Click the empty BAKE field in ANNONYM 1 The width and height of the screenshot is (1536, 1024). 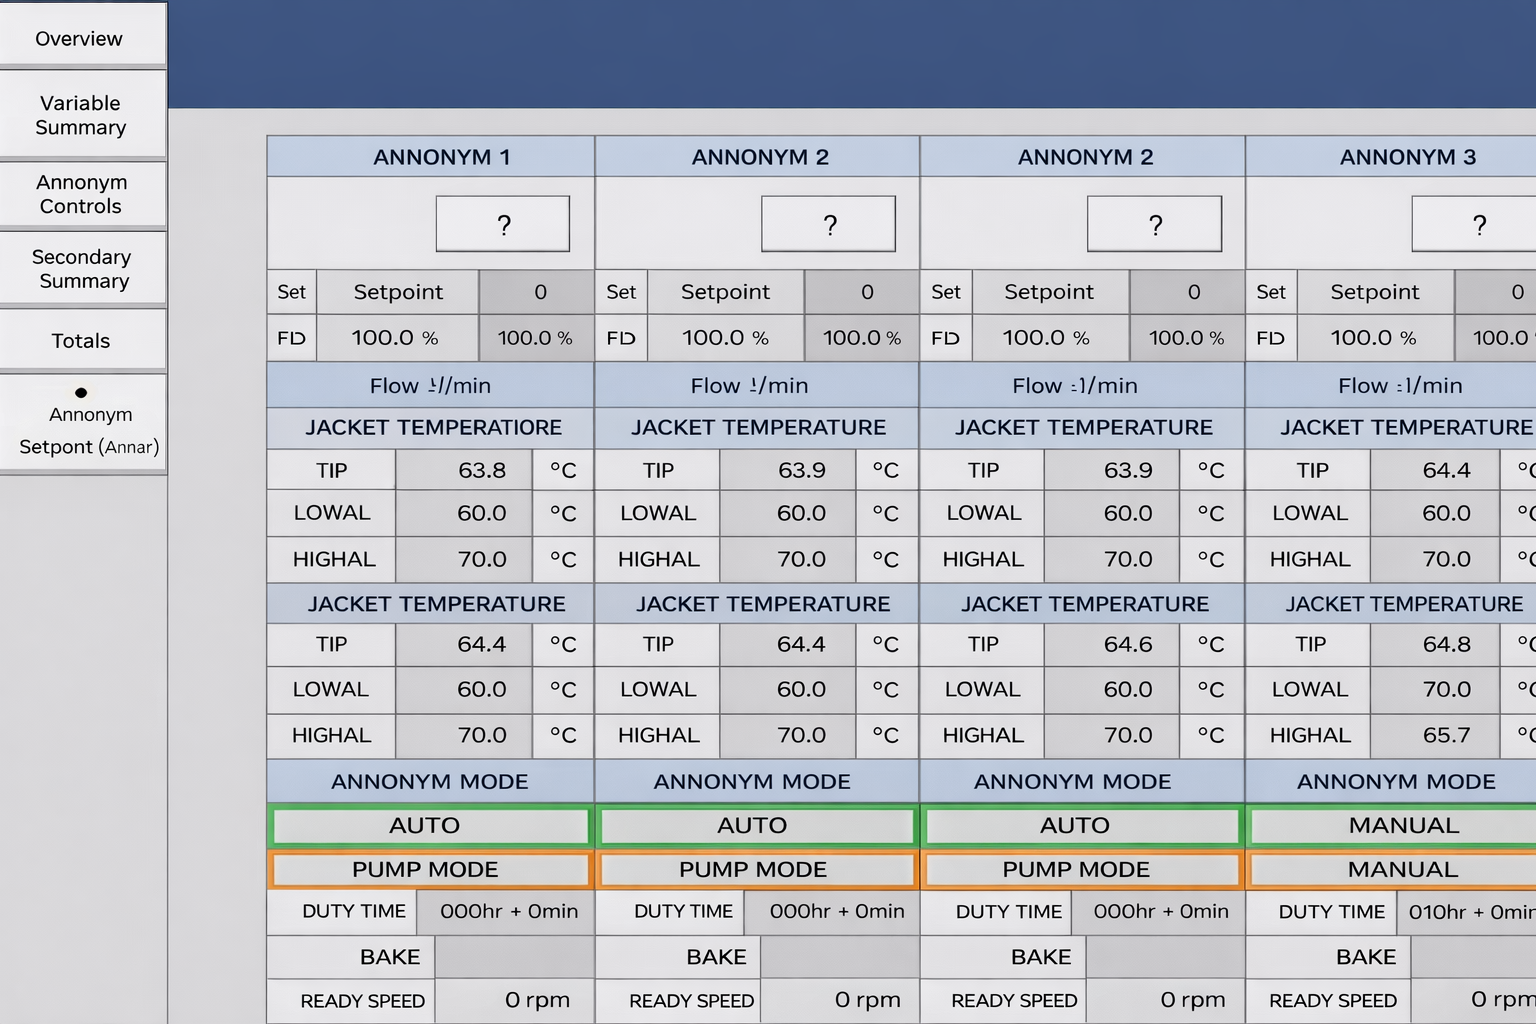coord(514,957)
